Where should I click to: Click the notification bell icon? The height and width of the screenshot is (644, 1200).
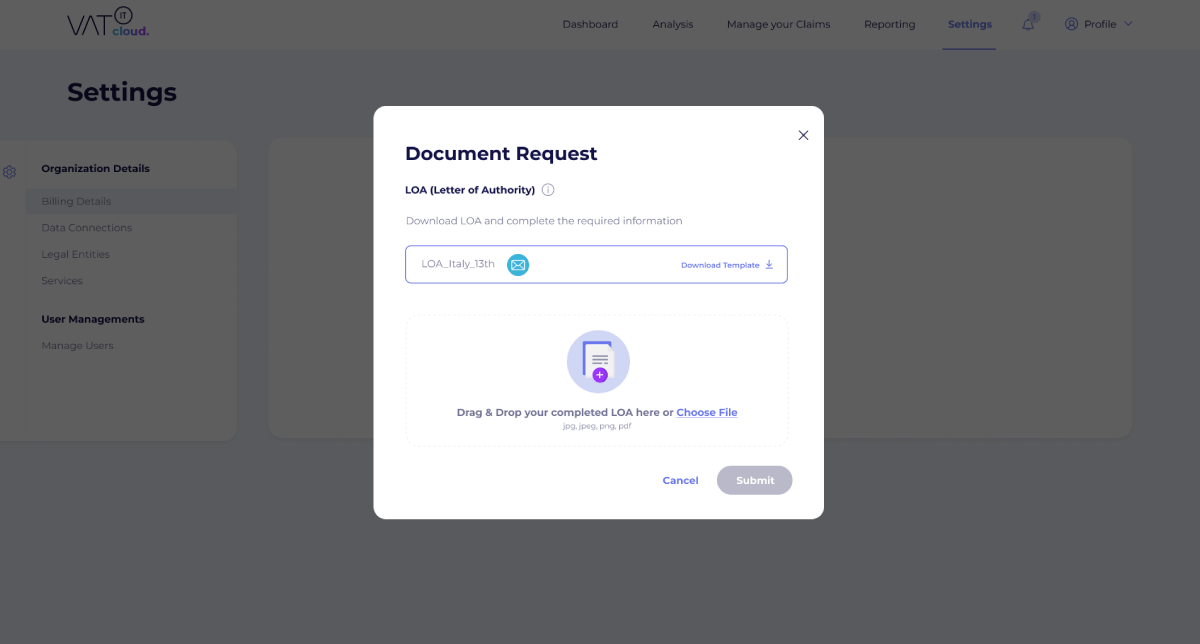[1028, 24]
